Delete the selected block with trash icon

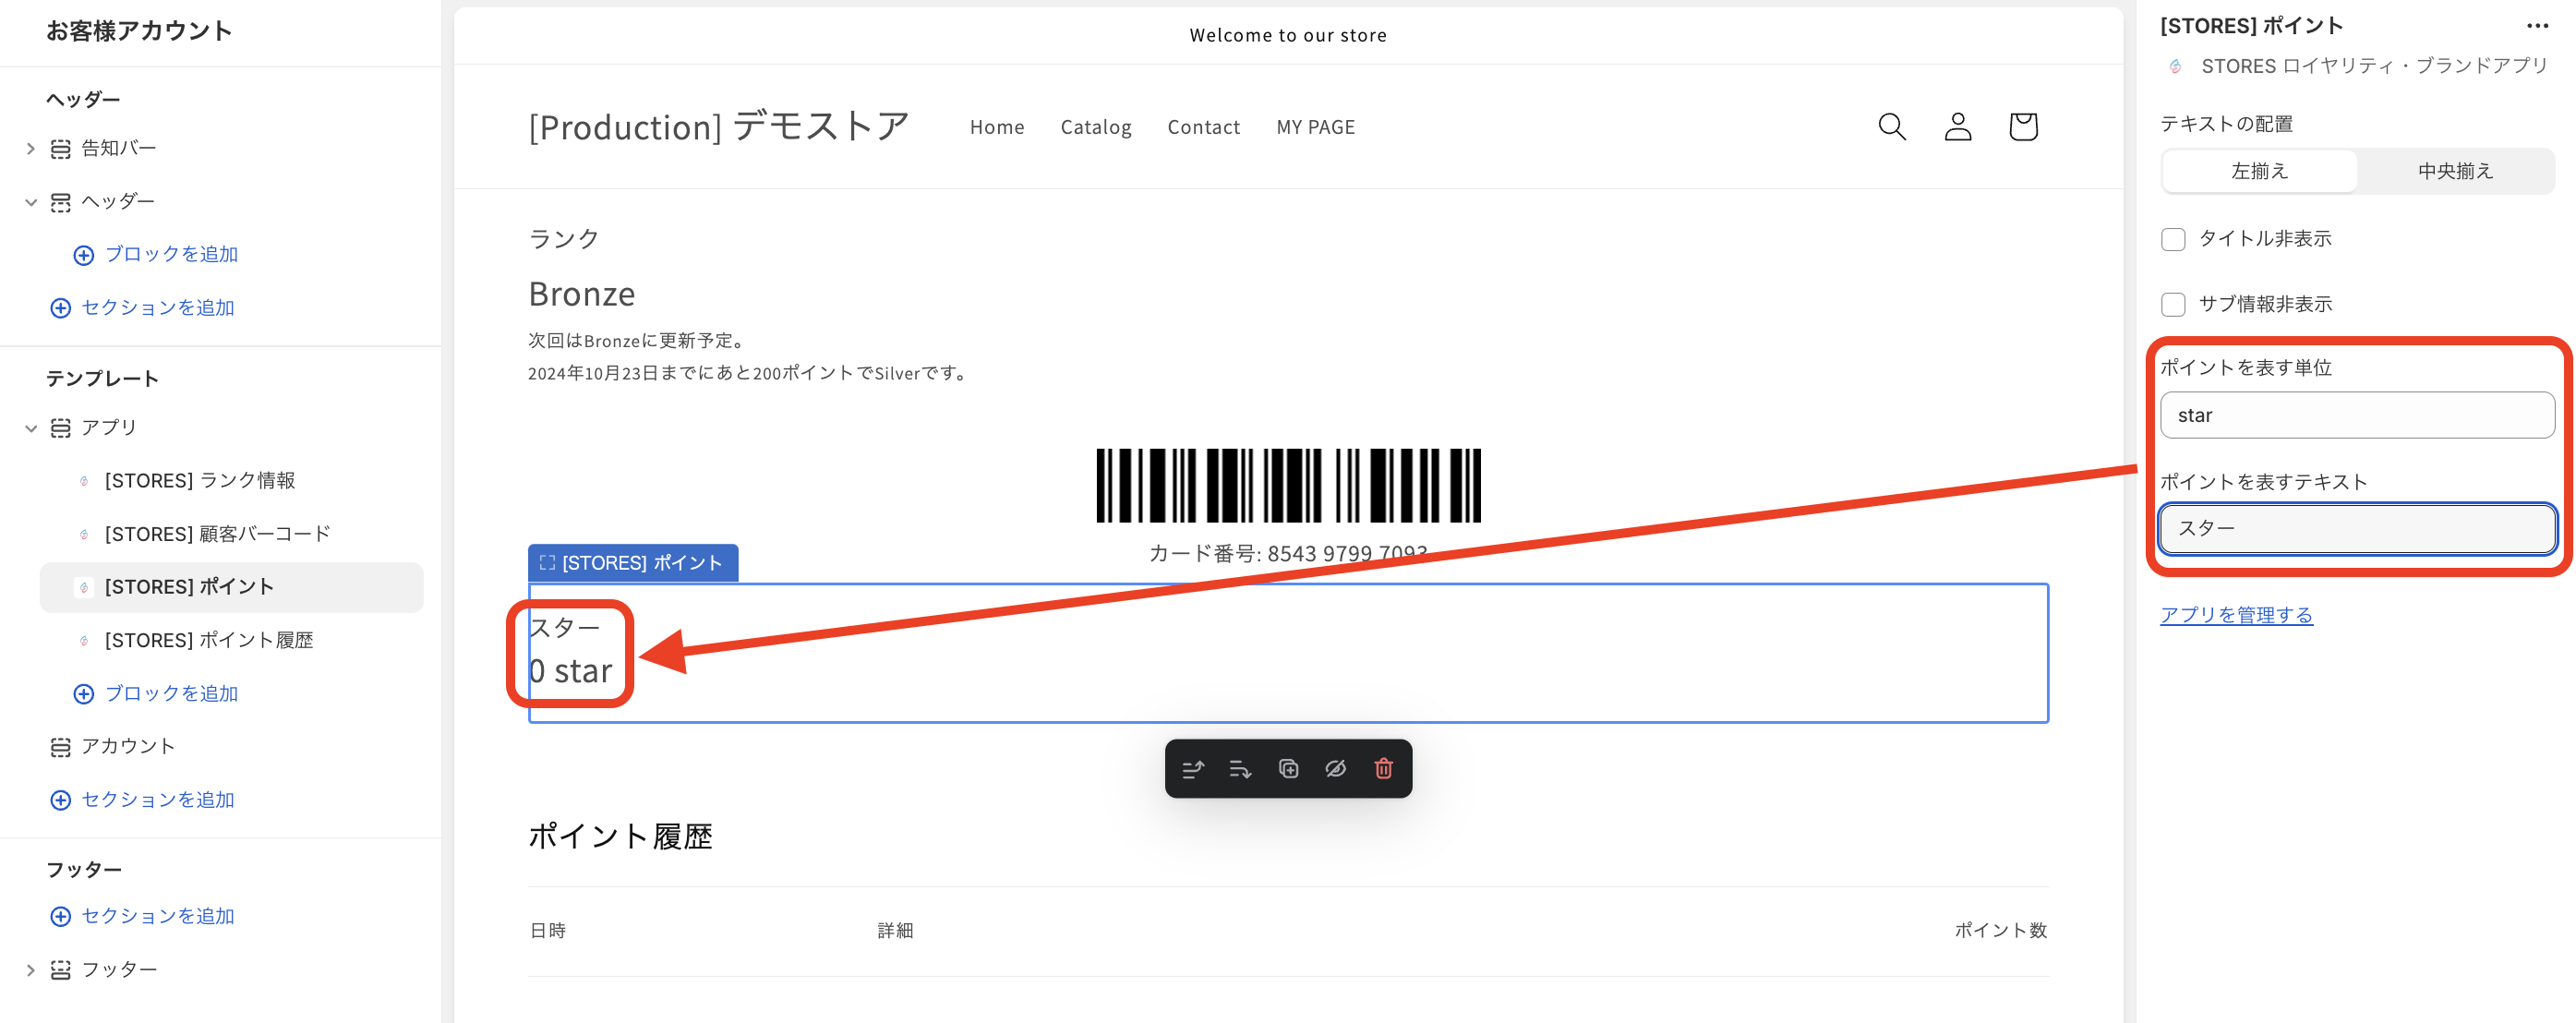coord(1385,768)
